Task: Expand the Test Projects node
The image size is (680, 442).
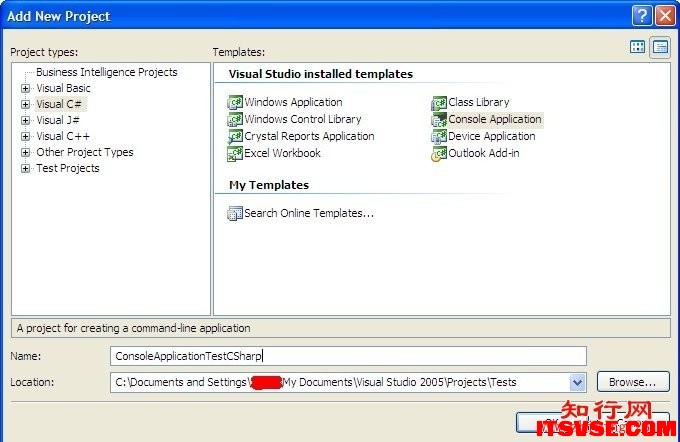Action: 26,169
